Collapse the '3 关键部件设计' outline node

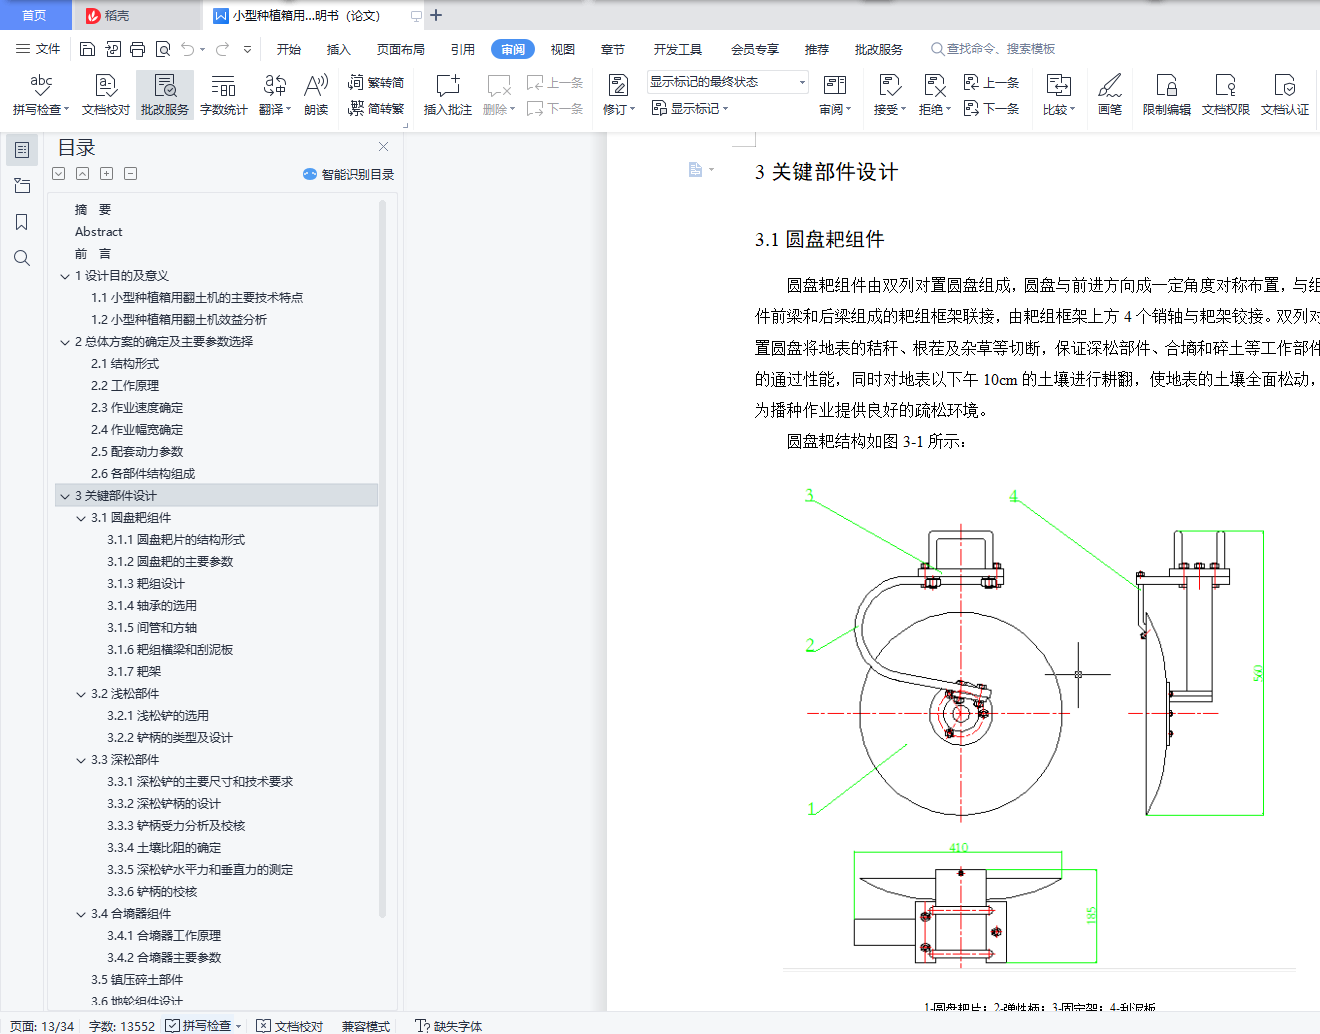[65, 496]
